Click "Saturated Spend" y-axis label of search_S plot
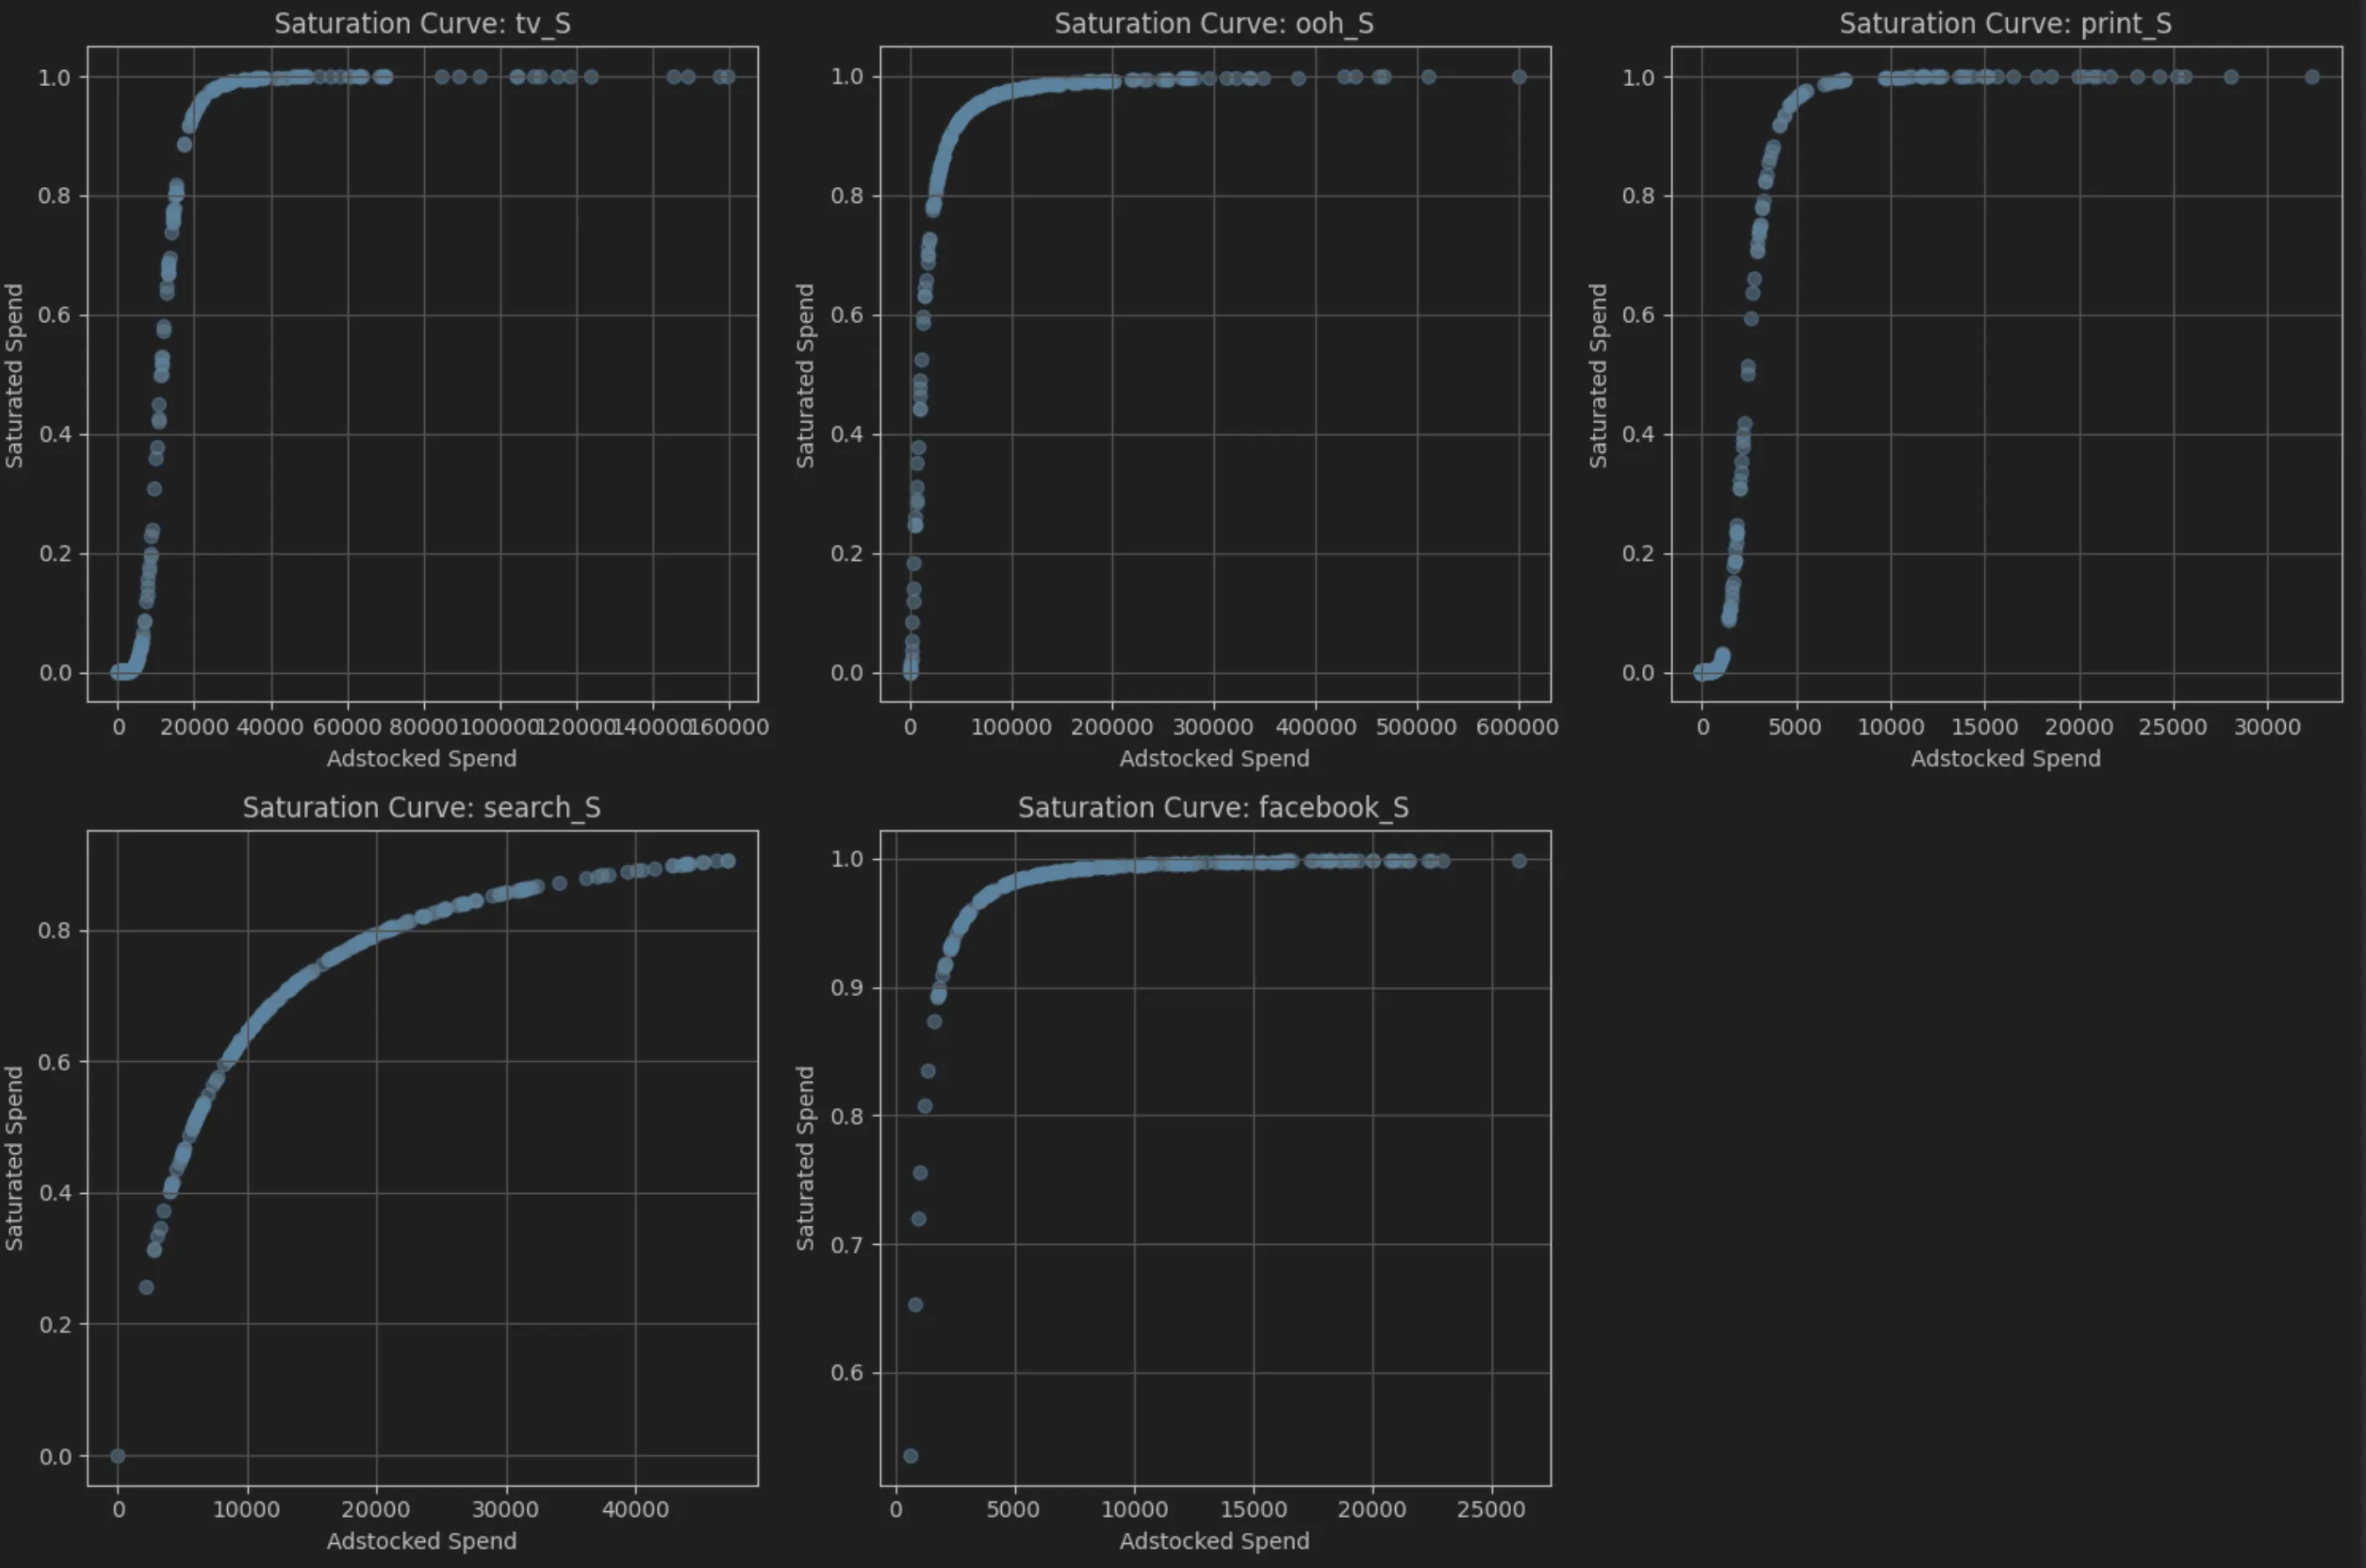2366x1568 pixels. [14, 1157]
